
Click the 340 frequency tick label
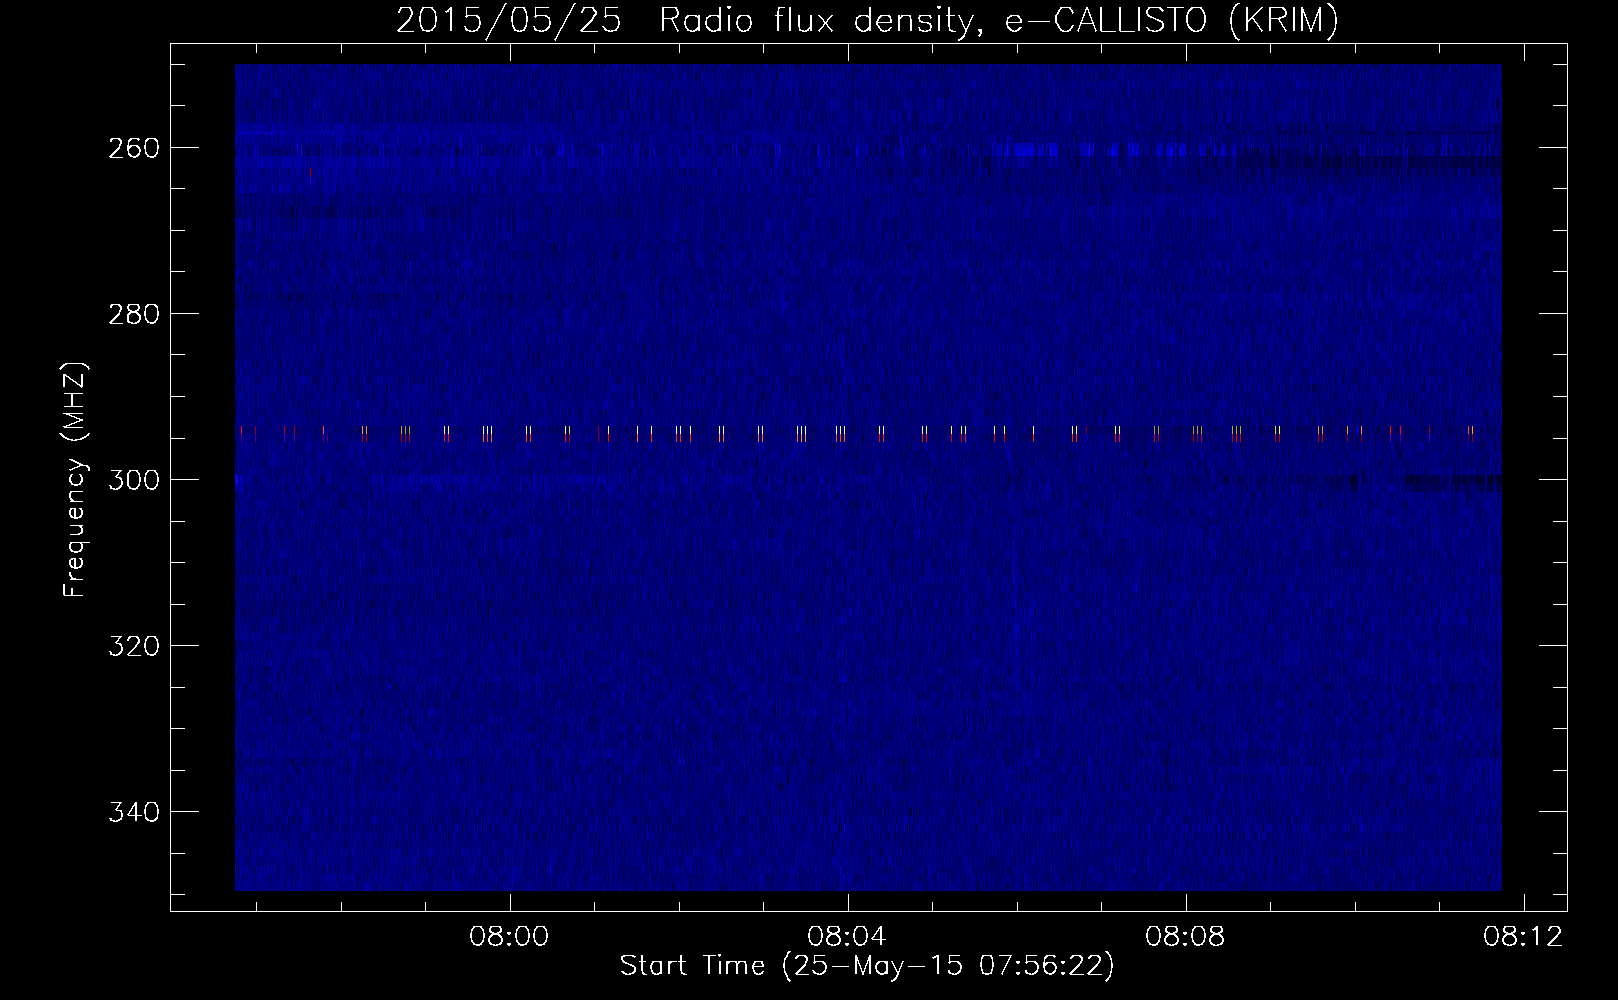click(x=134, y=812)
